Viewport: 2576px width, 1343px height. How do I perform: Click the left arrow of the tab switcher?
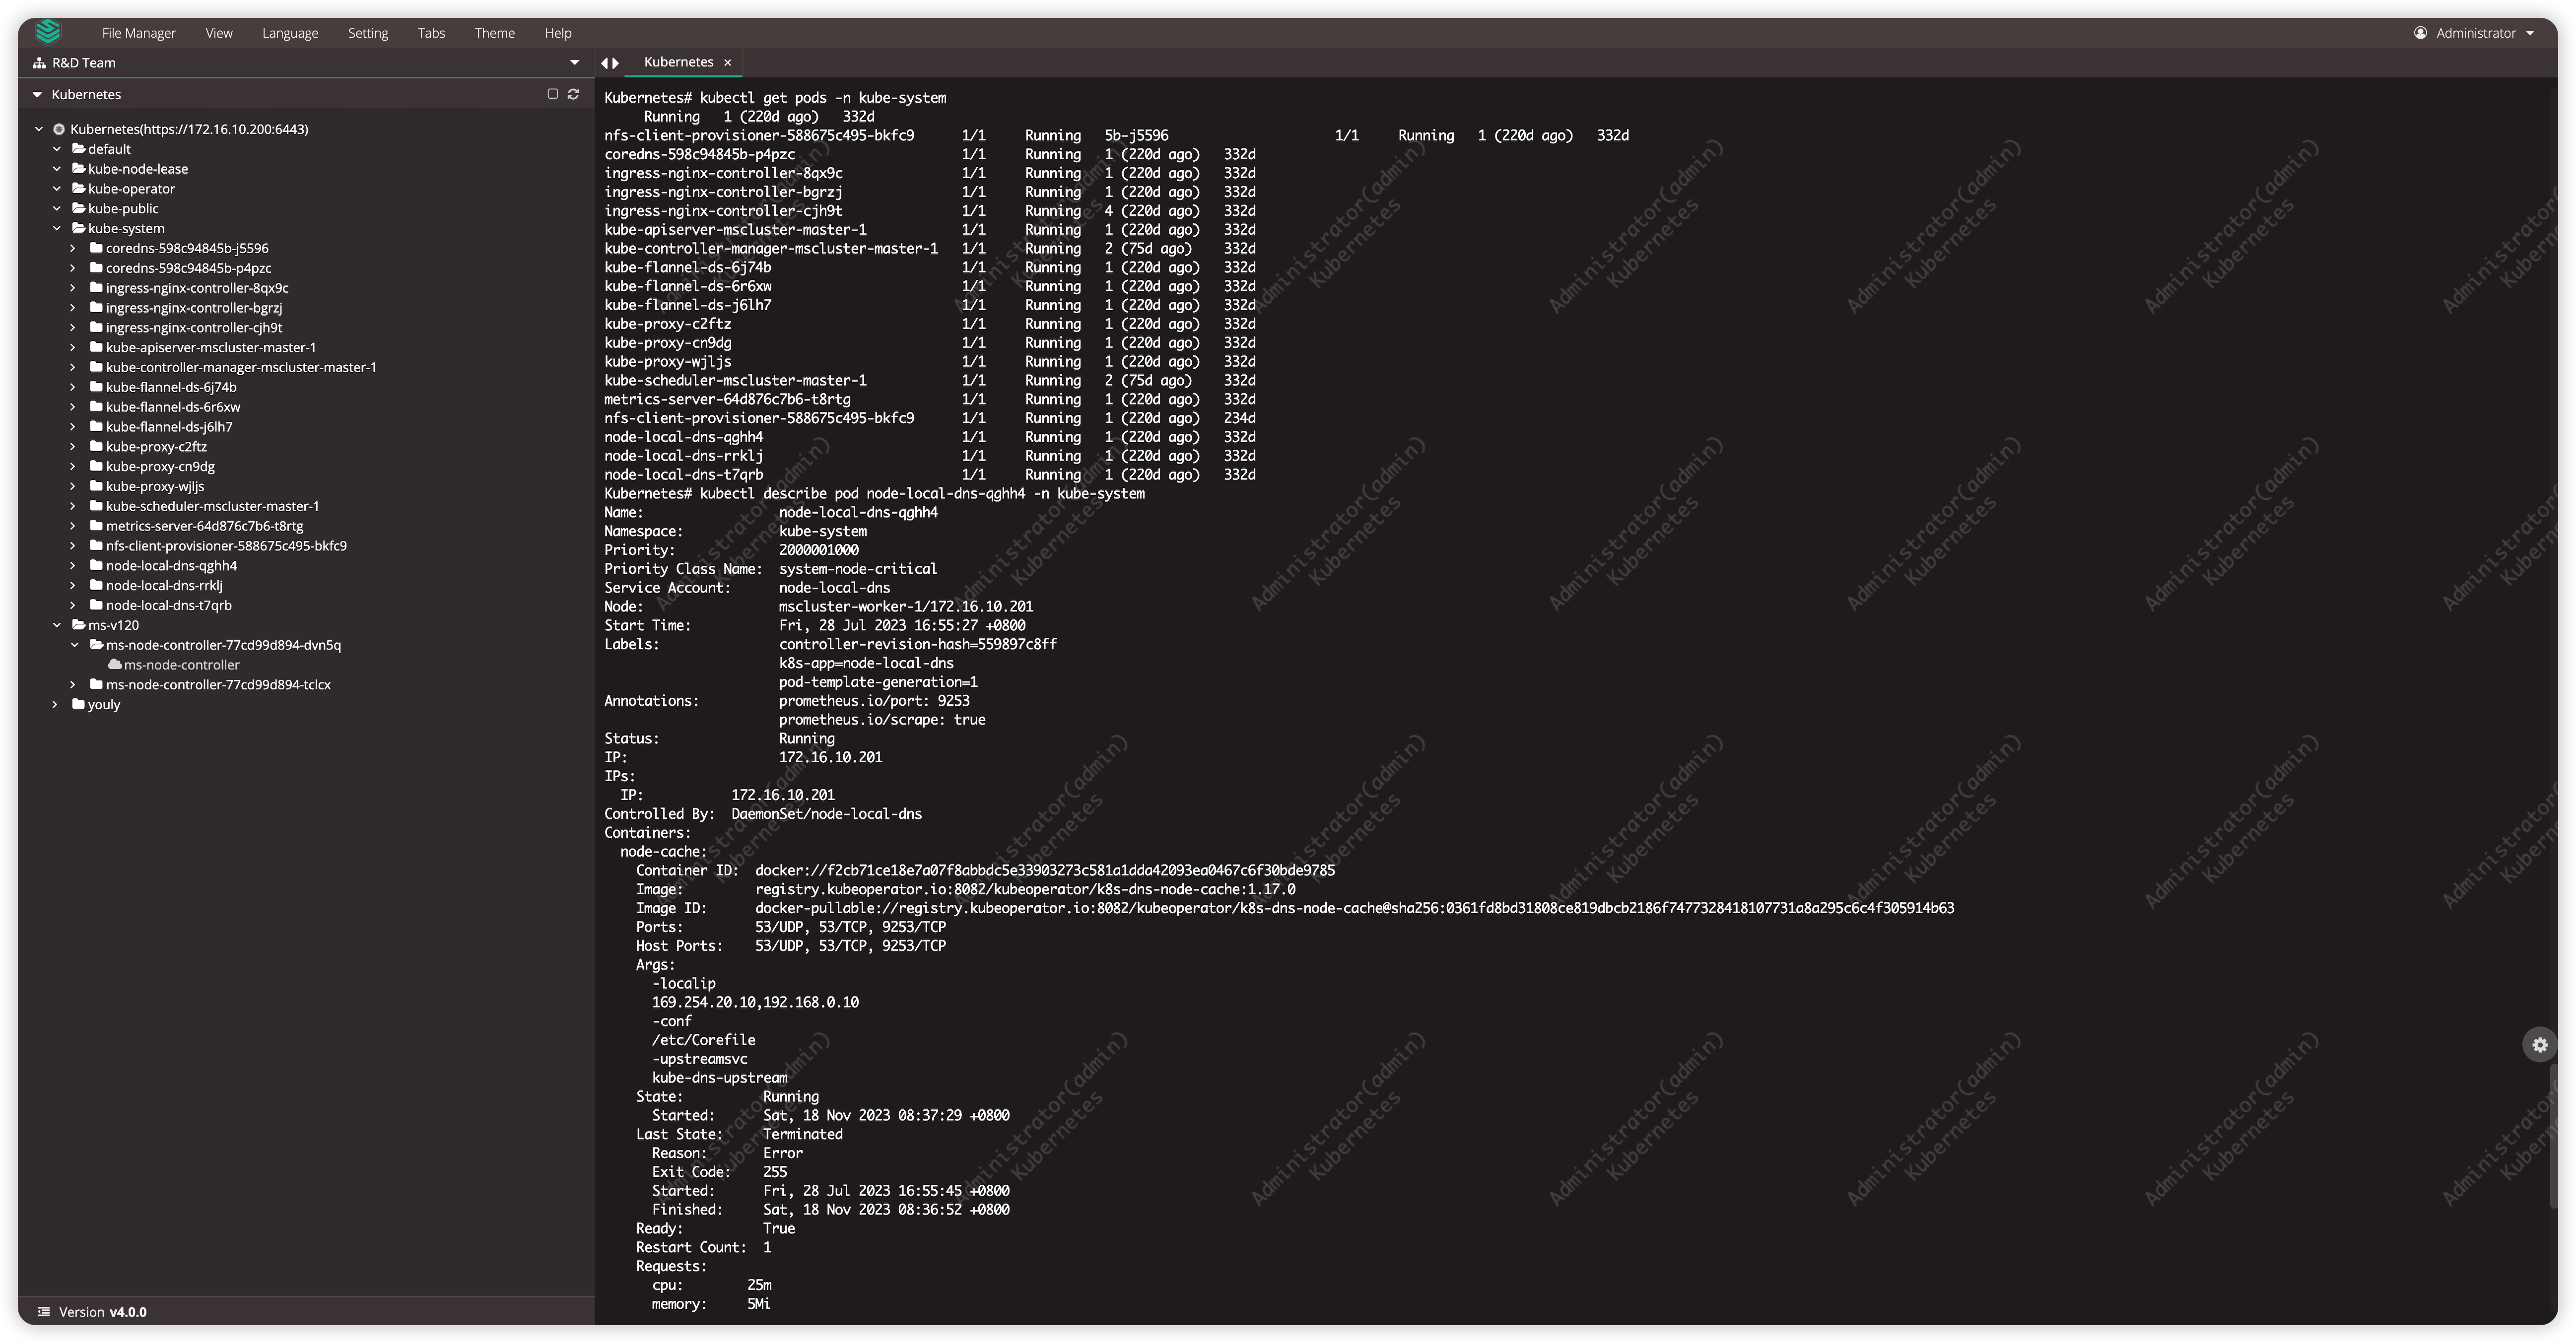[604, 62]
